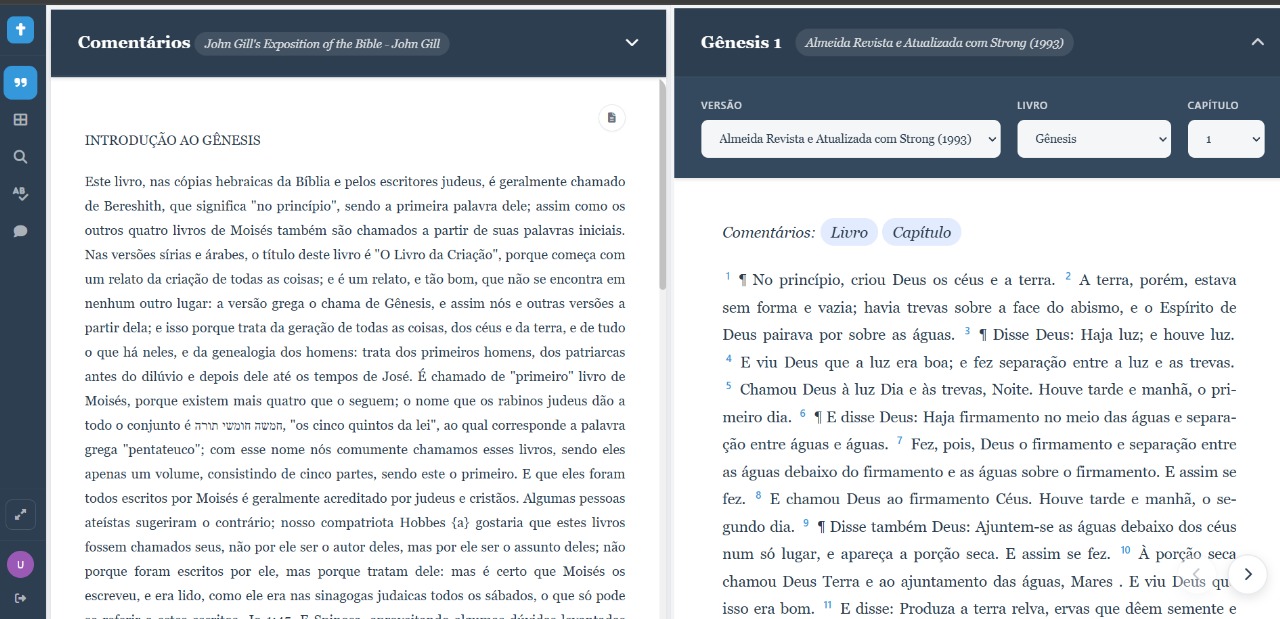Open the Capítulo number dropdown
This screenshot has height=619, width=1280.
pos(1225,139)
